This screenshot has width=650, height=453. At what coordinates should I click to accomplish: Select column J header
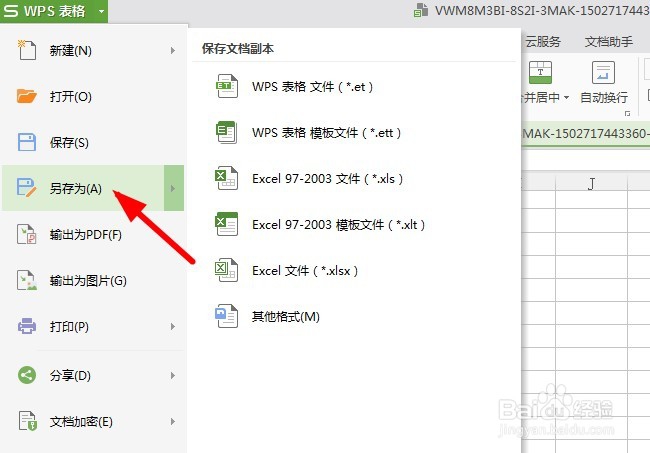pyautogui.click(x=592, y=183)
